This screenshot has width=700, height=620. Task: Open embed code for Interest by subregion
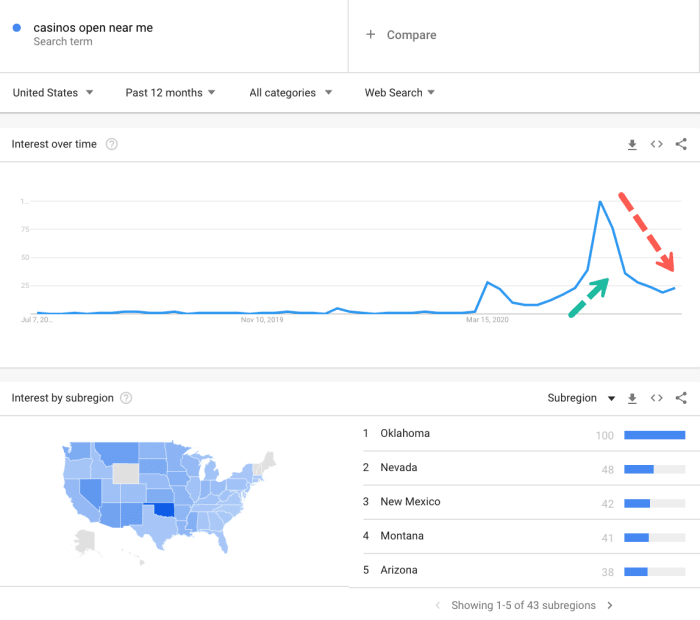click(x=656, y=398)
